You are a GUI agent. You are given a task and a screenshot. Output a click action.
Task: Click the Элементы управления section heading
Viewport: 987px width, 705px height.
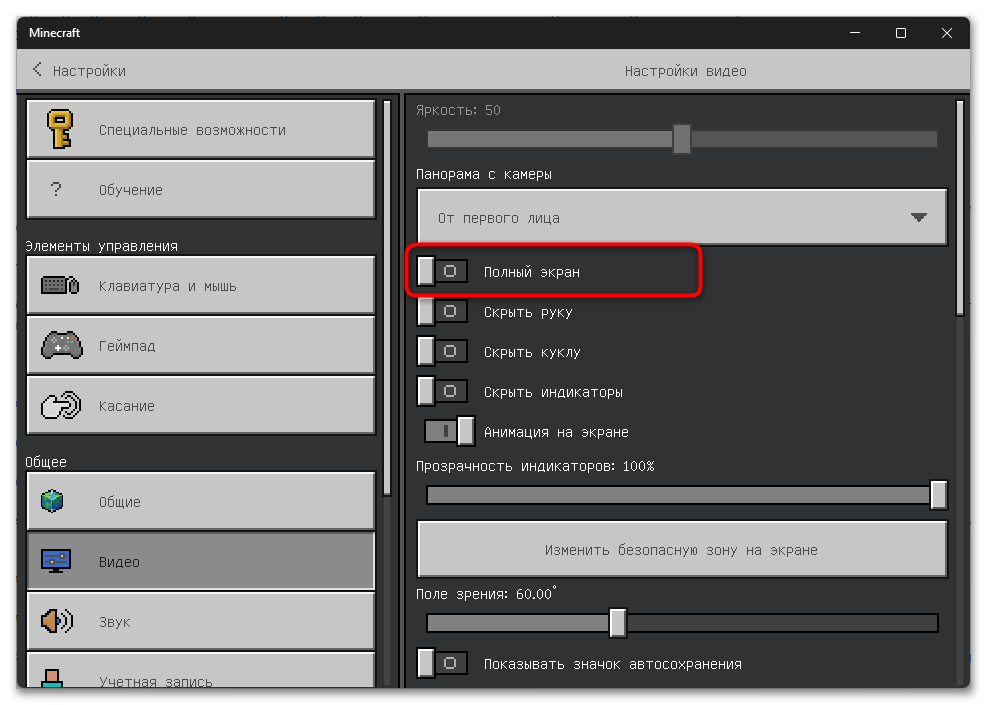coord(101,245)
